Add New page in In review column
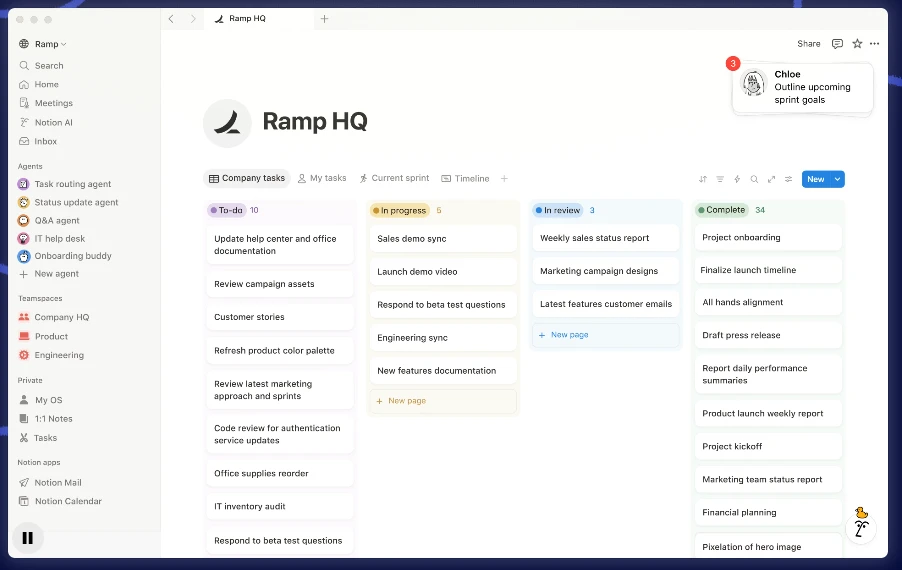Viewport: 902px width, 570px height. tap(606, 335)
